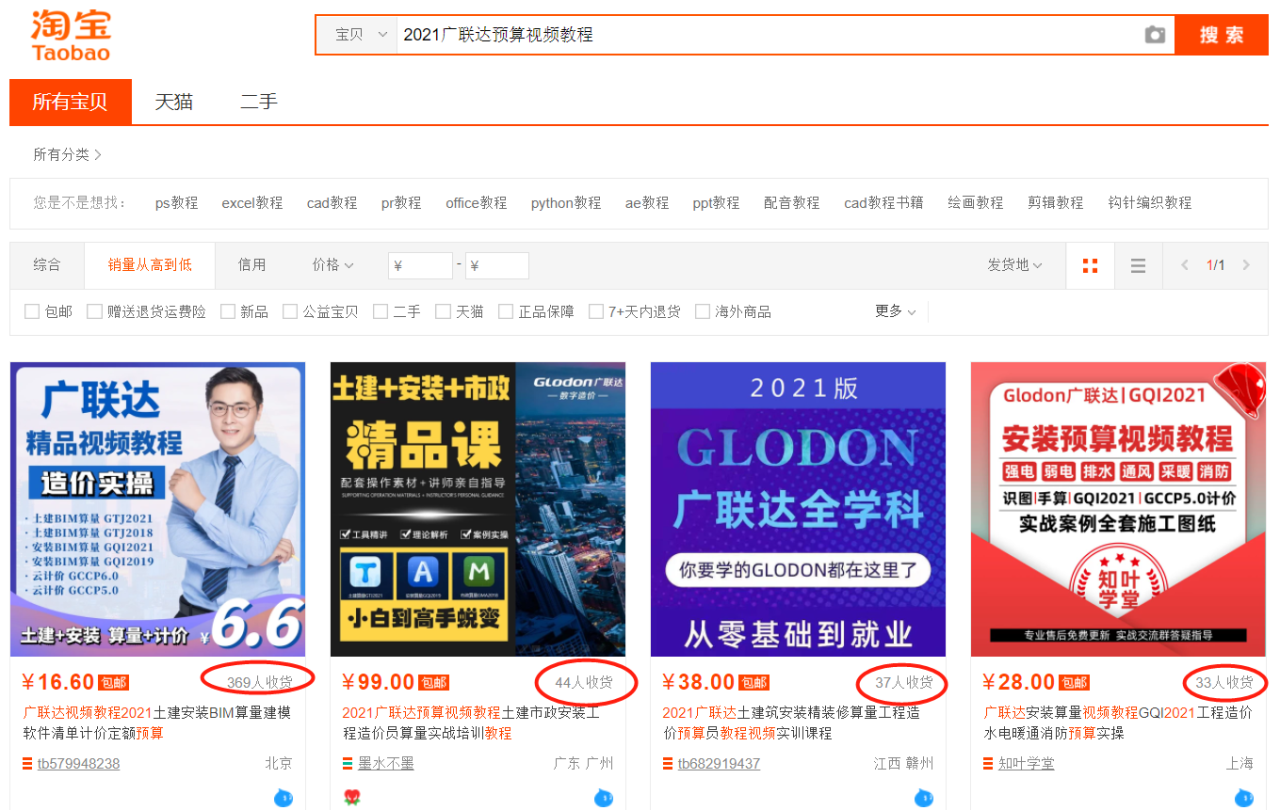Enable the 天猫 filter checkbox
Viewport: 1280px width, 810px height.
[443, 312]
